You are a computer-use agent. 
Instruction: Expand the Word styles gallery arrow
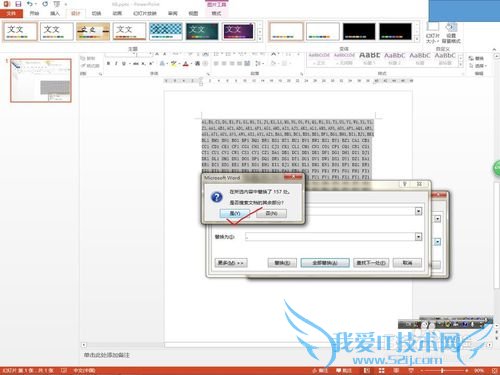coord(461,65)
